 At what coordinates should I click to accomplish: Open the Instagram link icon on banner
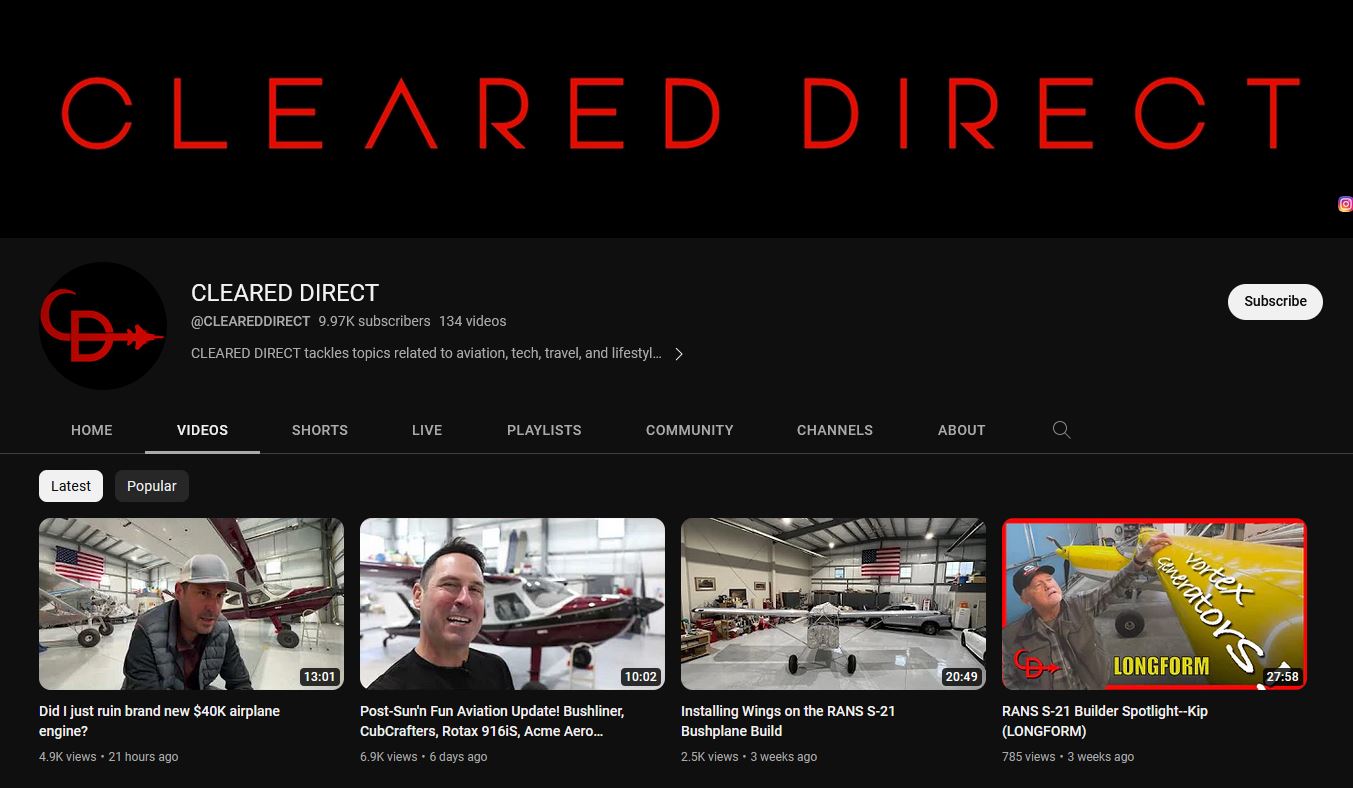(x=1345, y=204)
